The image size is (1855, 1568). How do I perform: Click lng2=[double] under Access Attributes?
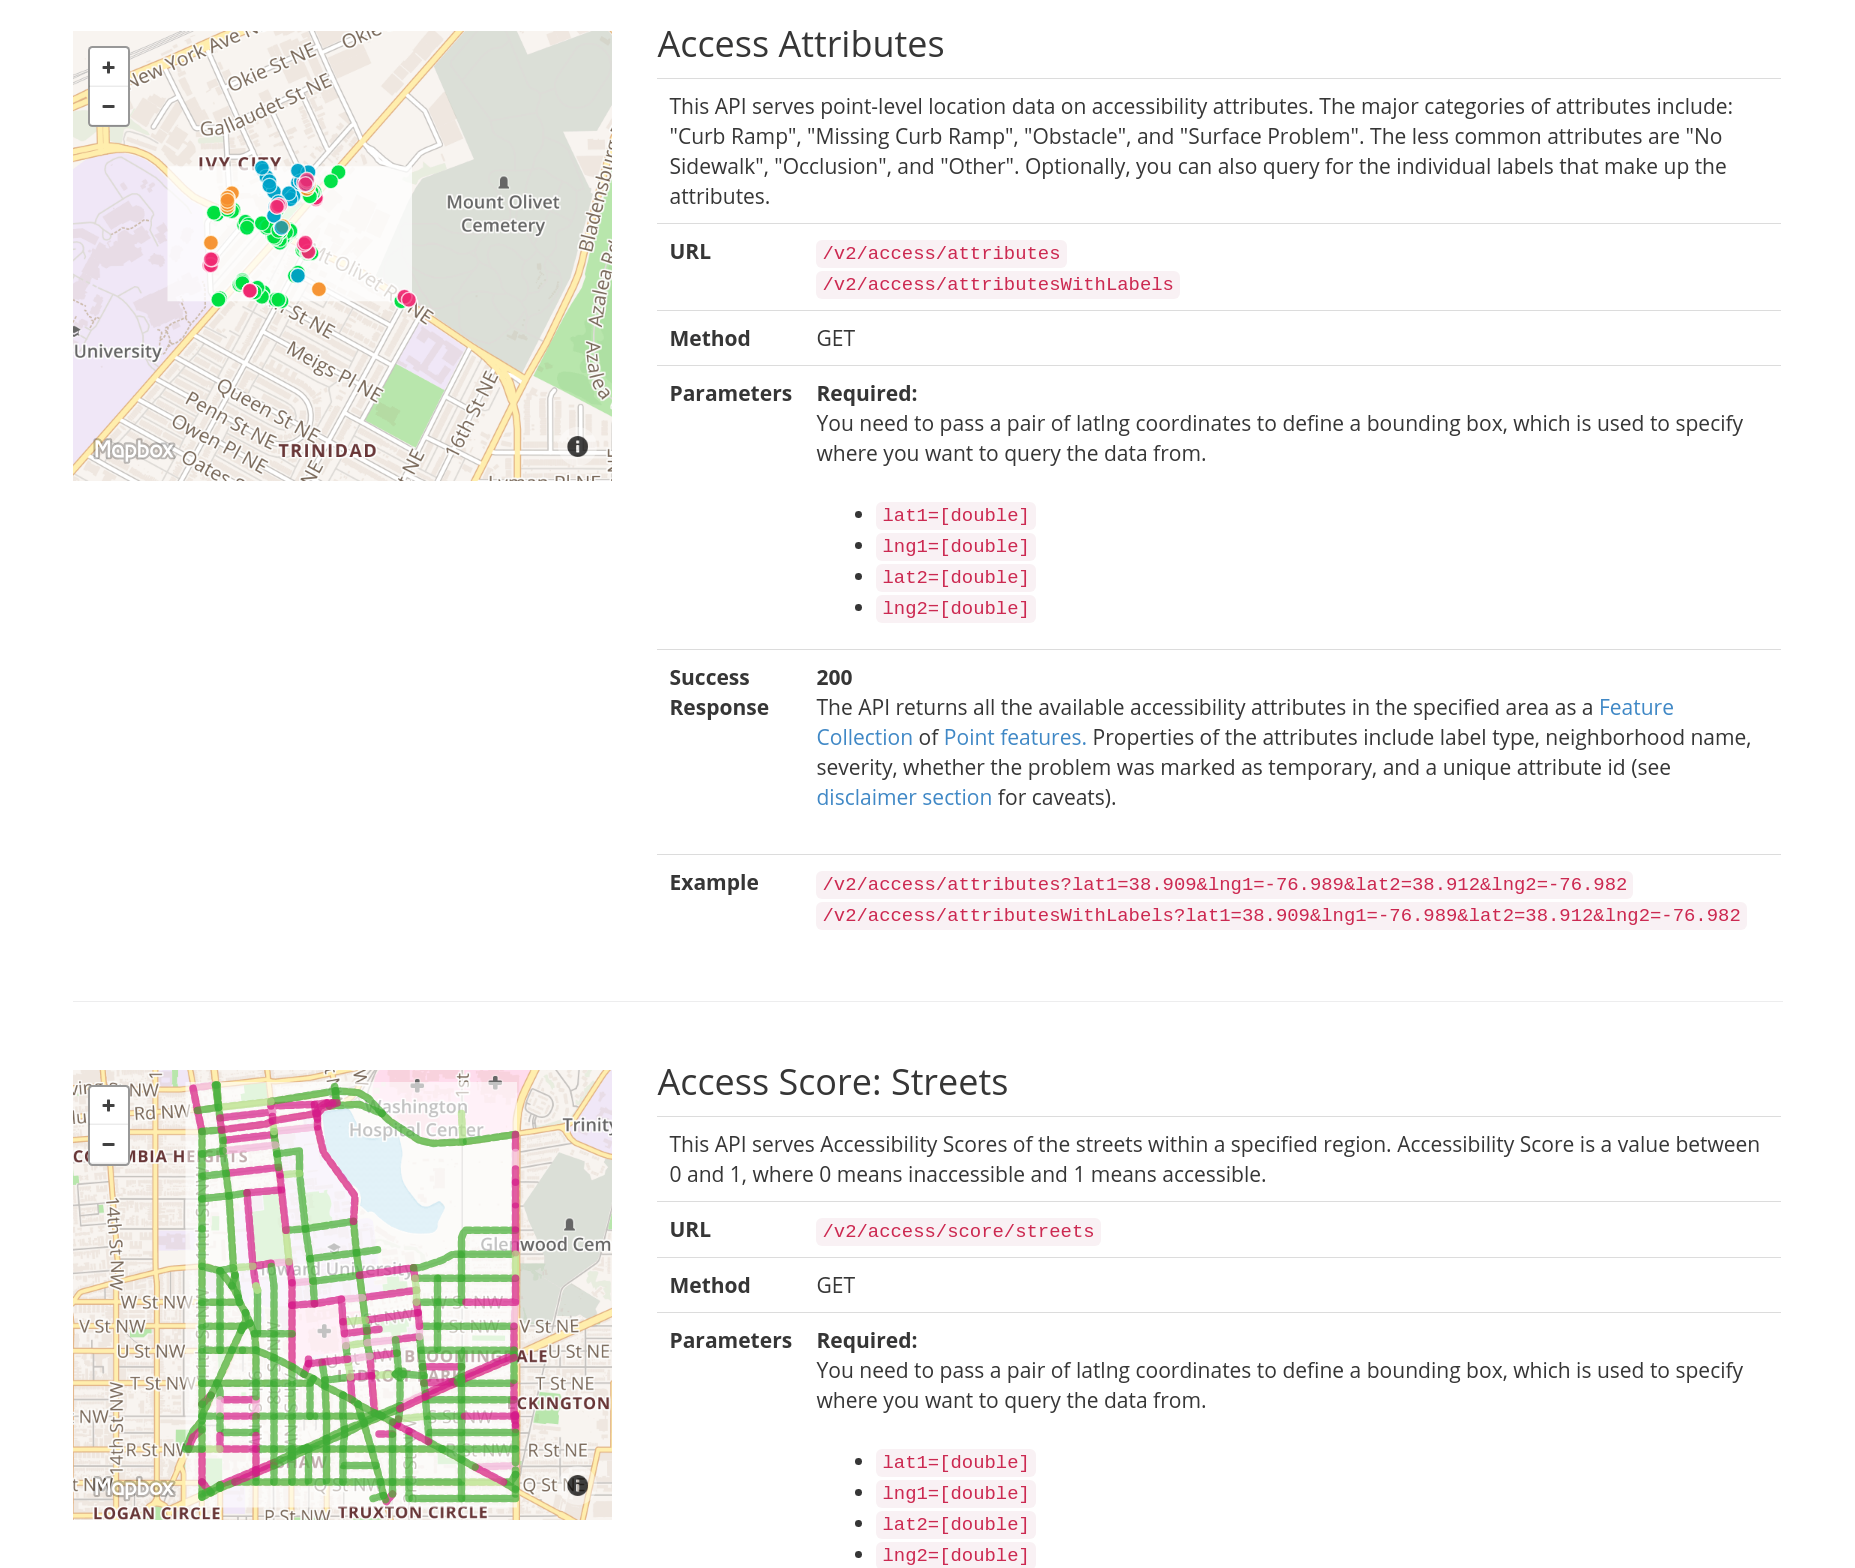[955, 609]
